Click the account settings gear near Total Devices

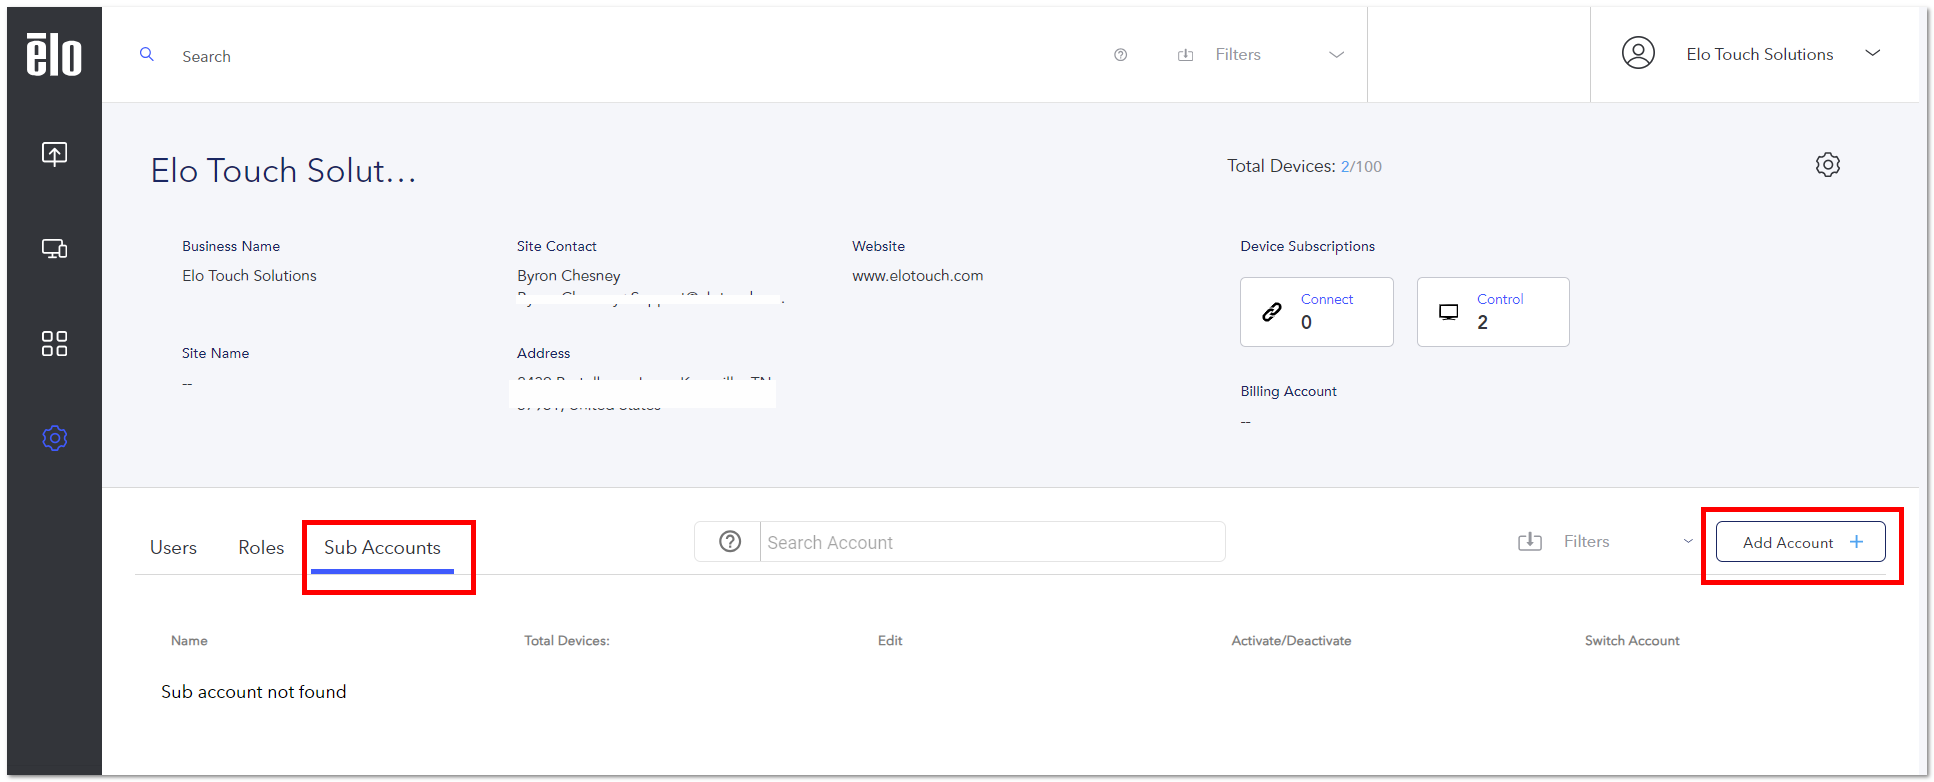click(1827, 165)
